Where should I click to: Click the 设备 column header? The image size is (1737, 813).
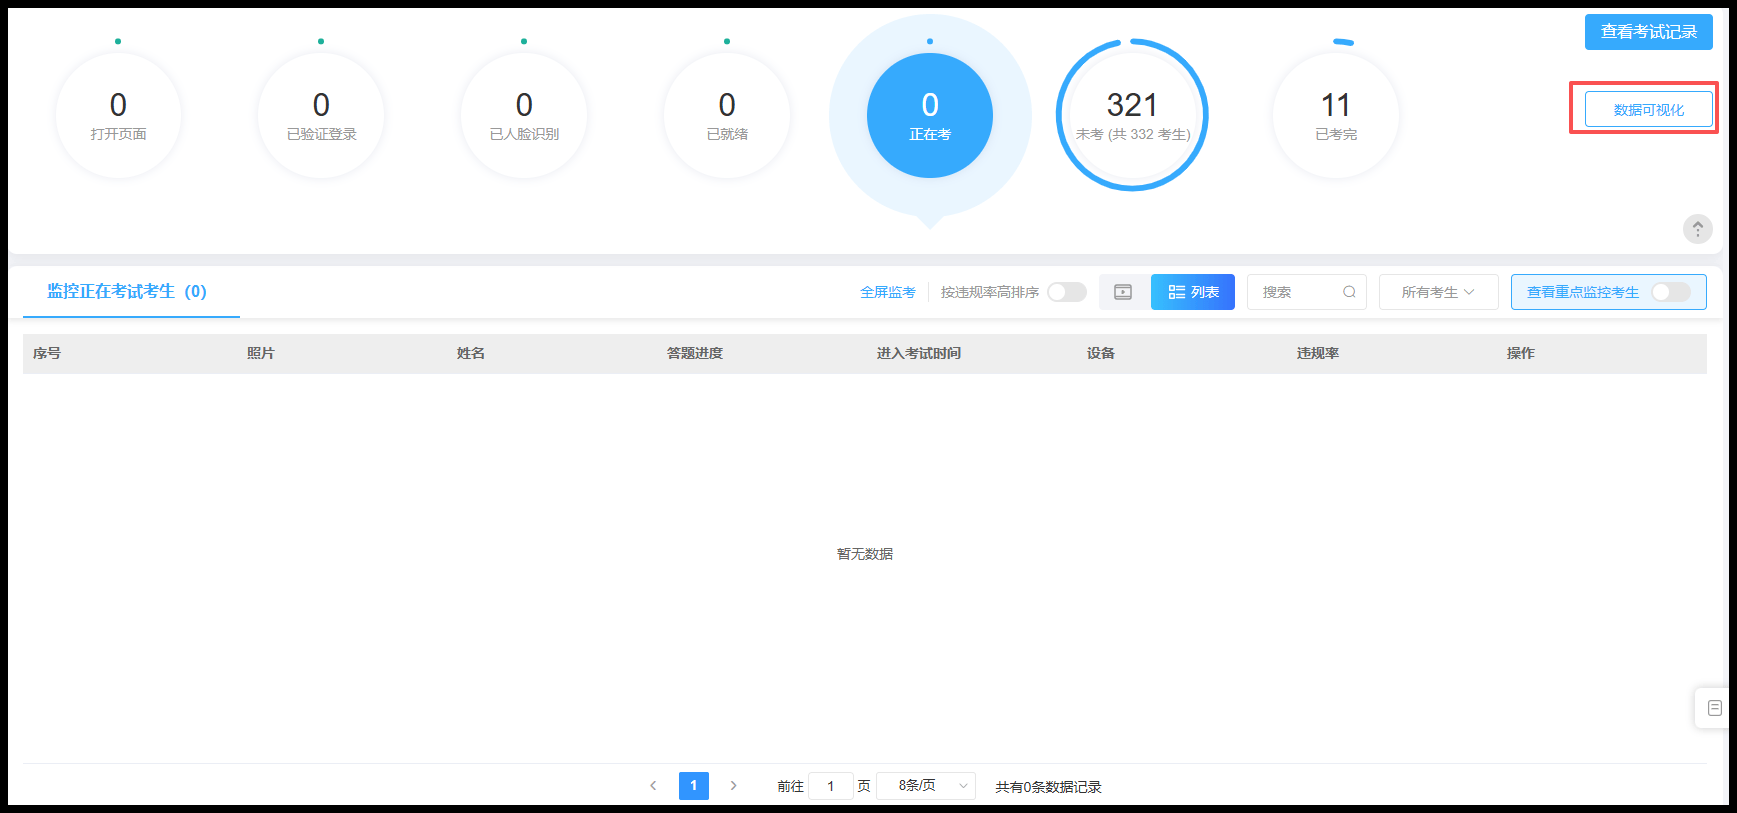click(1101, 353)
